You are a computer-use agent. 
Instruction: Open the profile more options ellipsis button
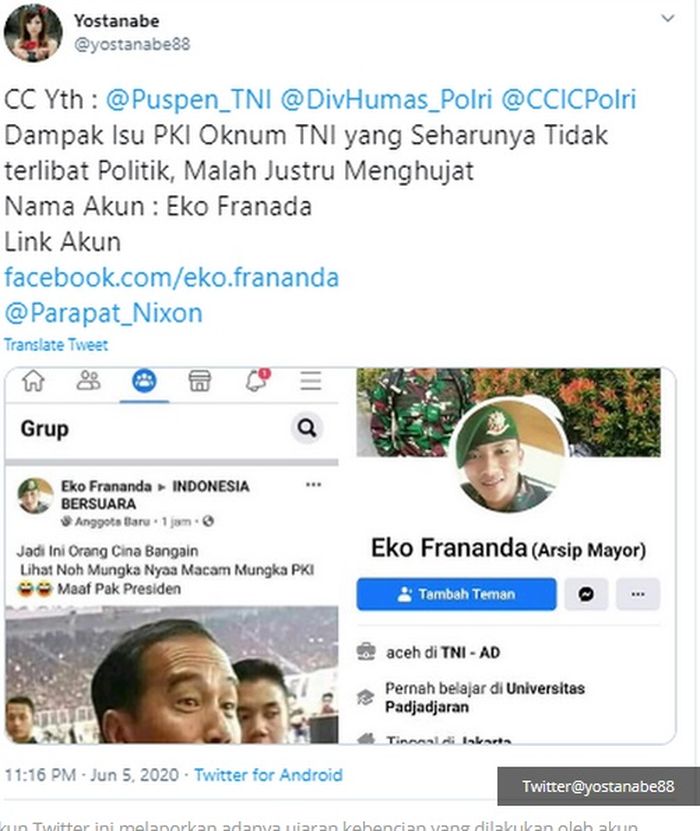638,594
